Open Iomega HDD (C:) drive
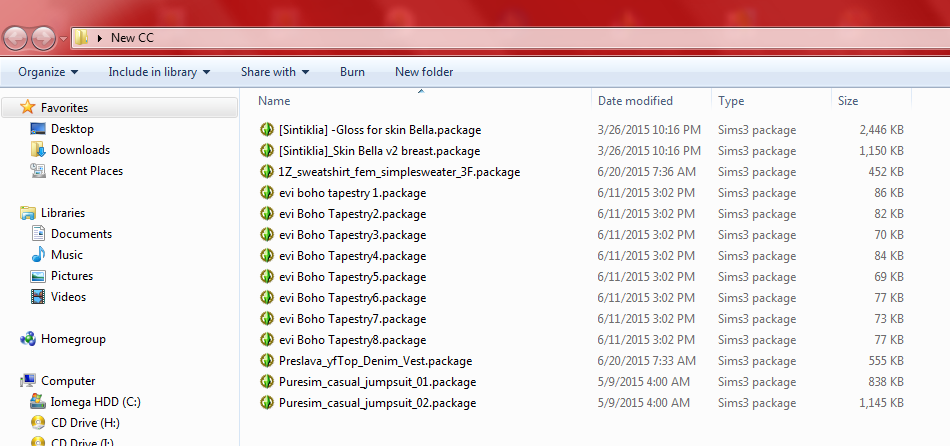Viewport: 950px width, 446px height. pyautogui.click(x=96, y=402)
